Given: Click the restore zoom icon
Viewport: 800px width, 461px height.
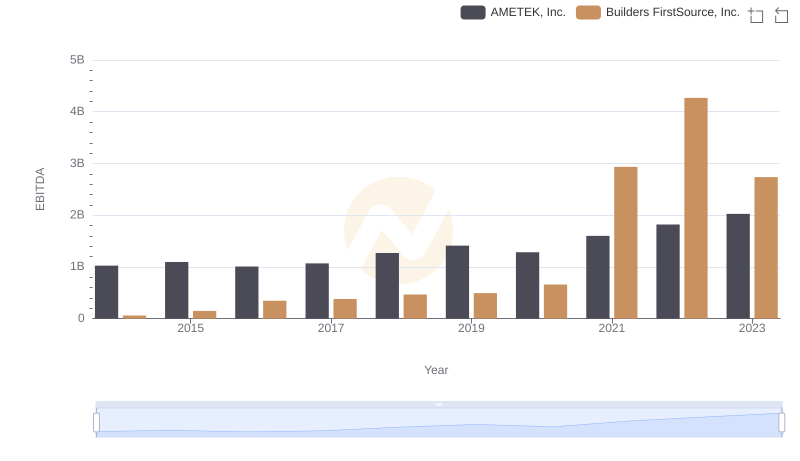Looking at the screenshot, I should (781, 15).
